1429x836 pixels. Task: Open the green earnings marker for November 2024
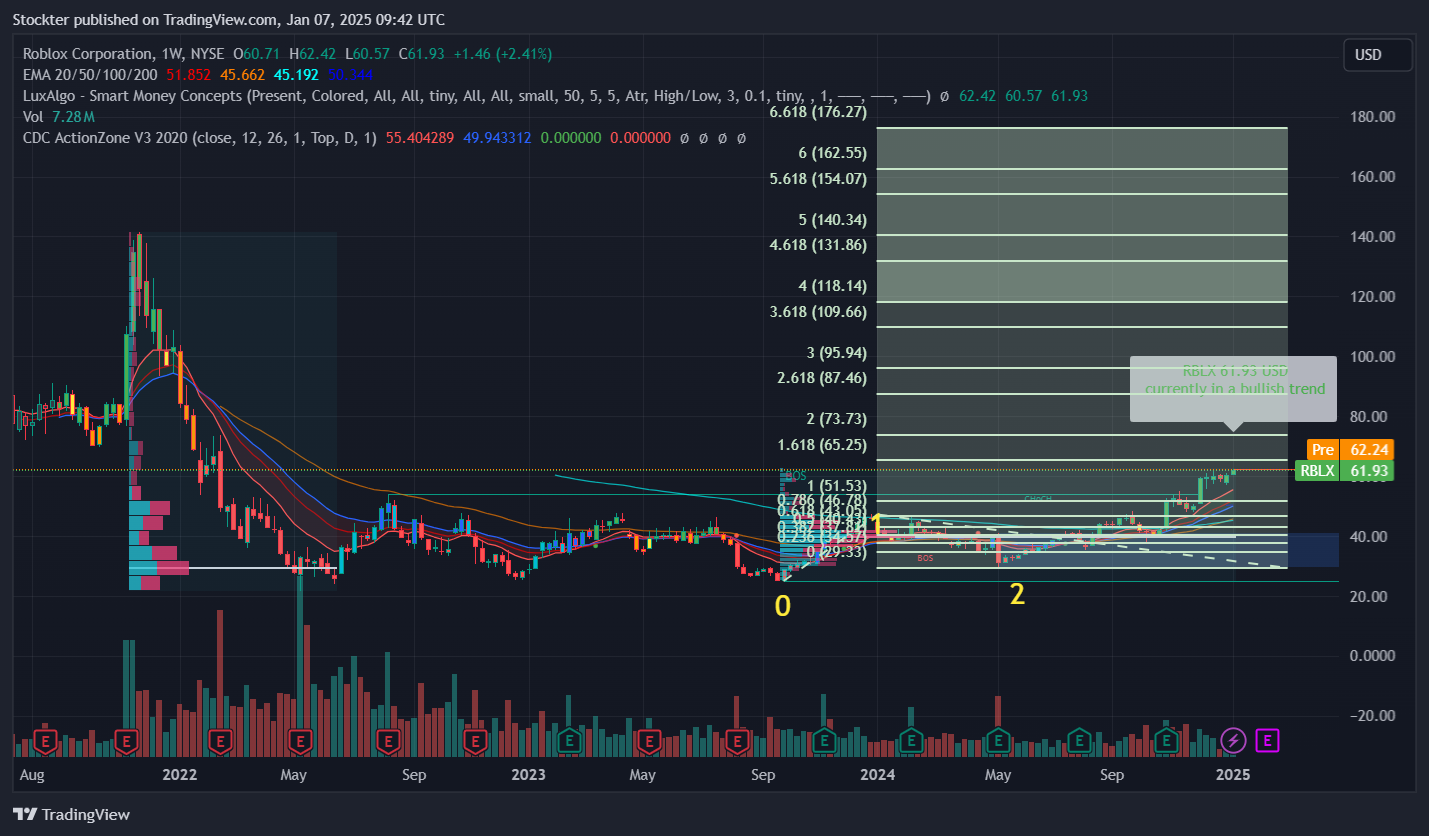tap(1166, 741)
